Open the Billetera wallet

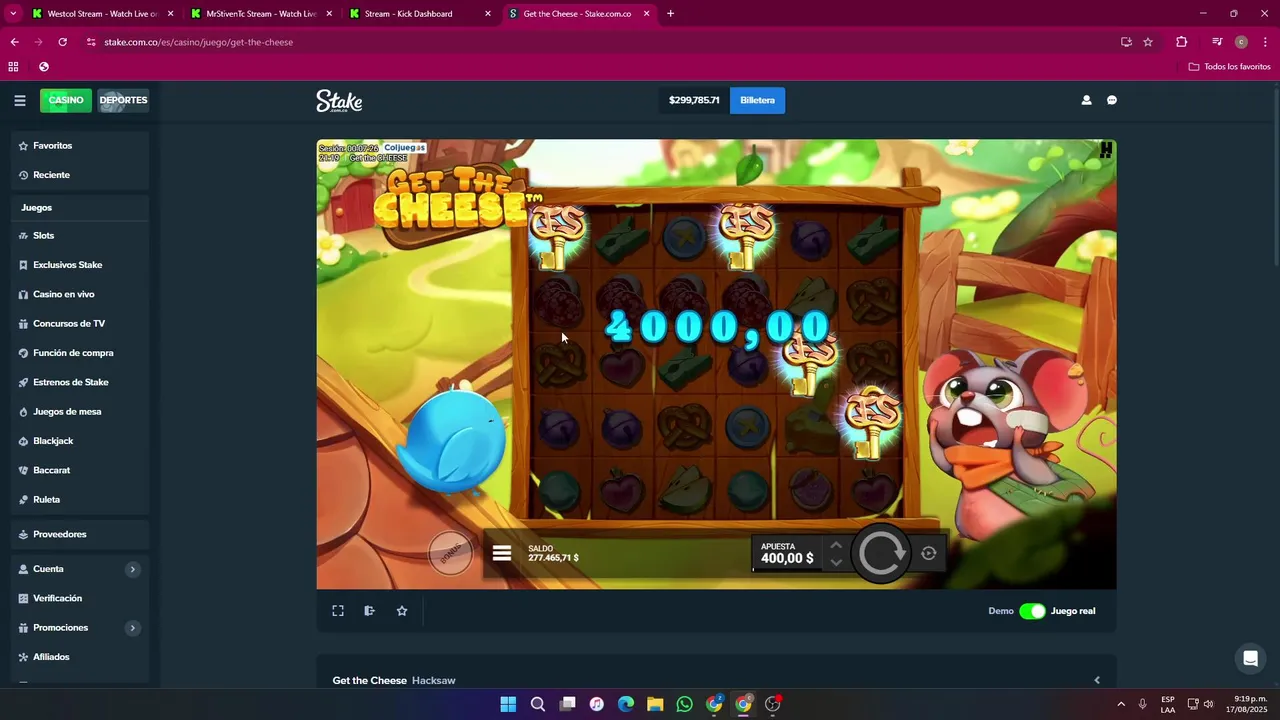point(757,100)
